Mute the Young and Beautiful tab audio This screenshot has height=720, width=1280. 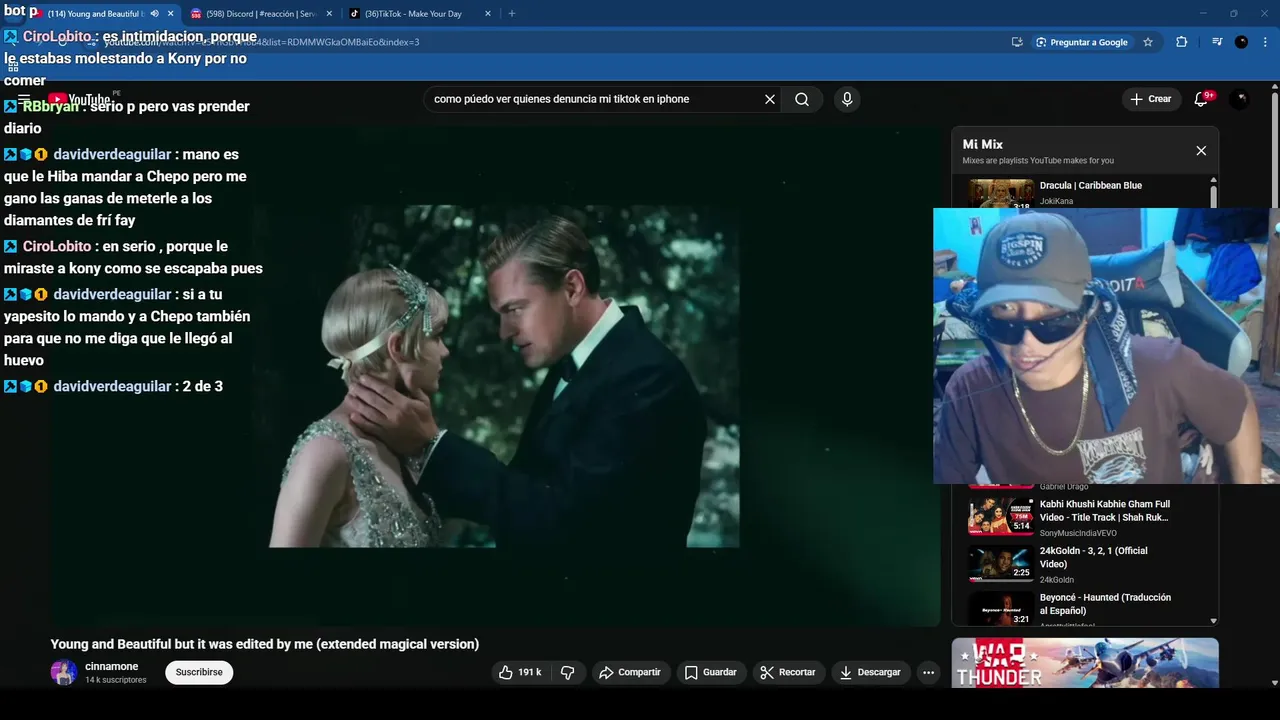tap(154, 14)
